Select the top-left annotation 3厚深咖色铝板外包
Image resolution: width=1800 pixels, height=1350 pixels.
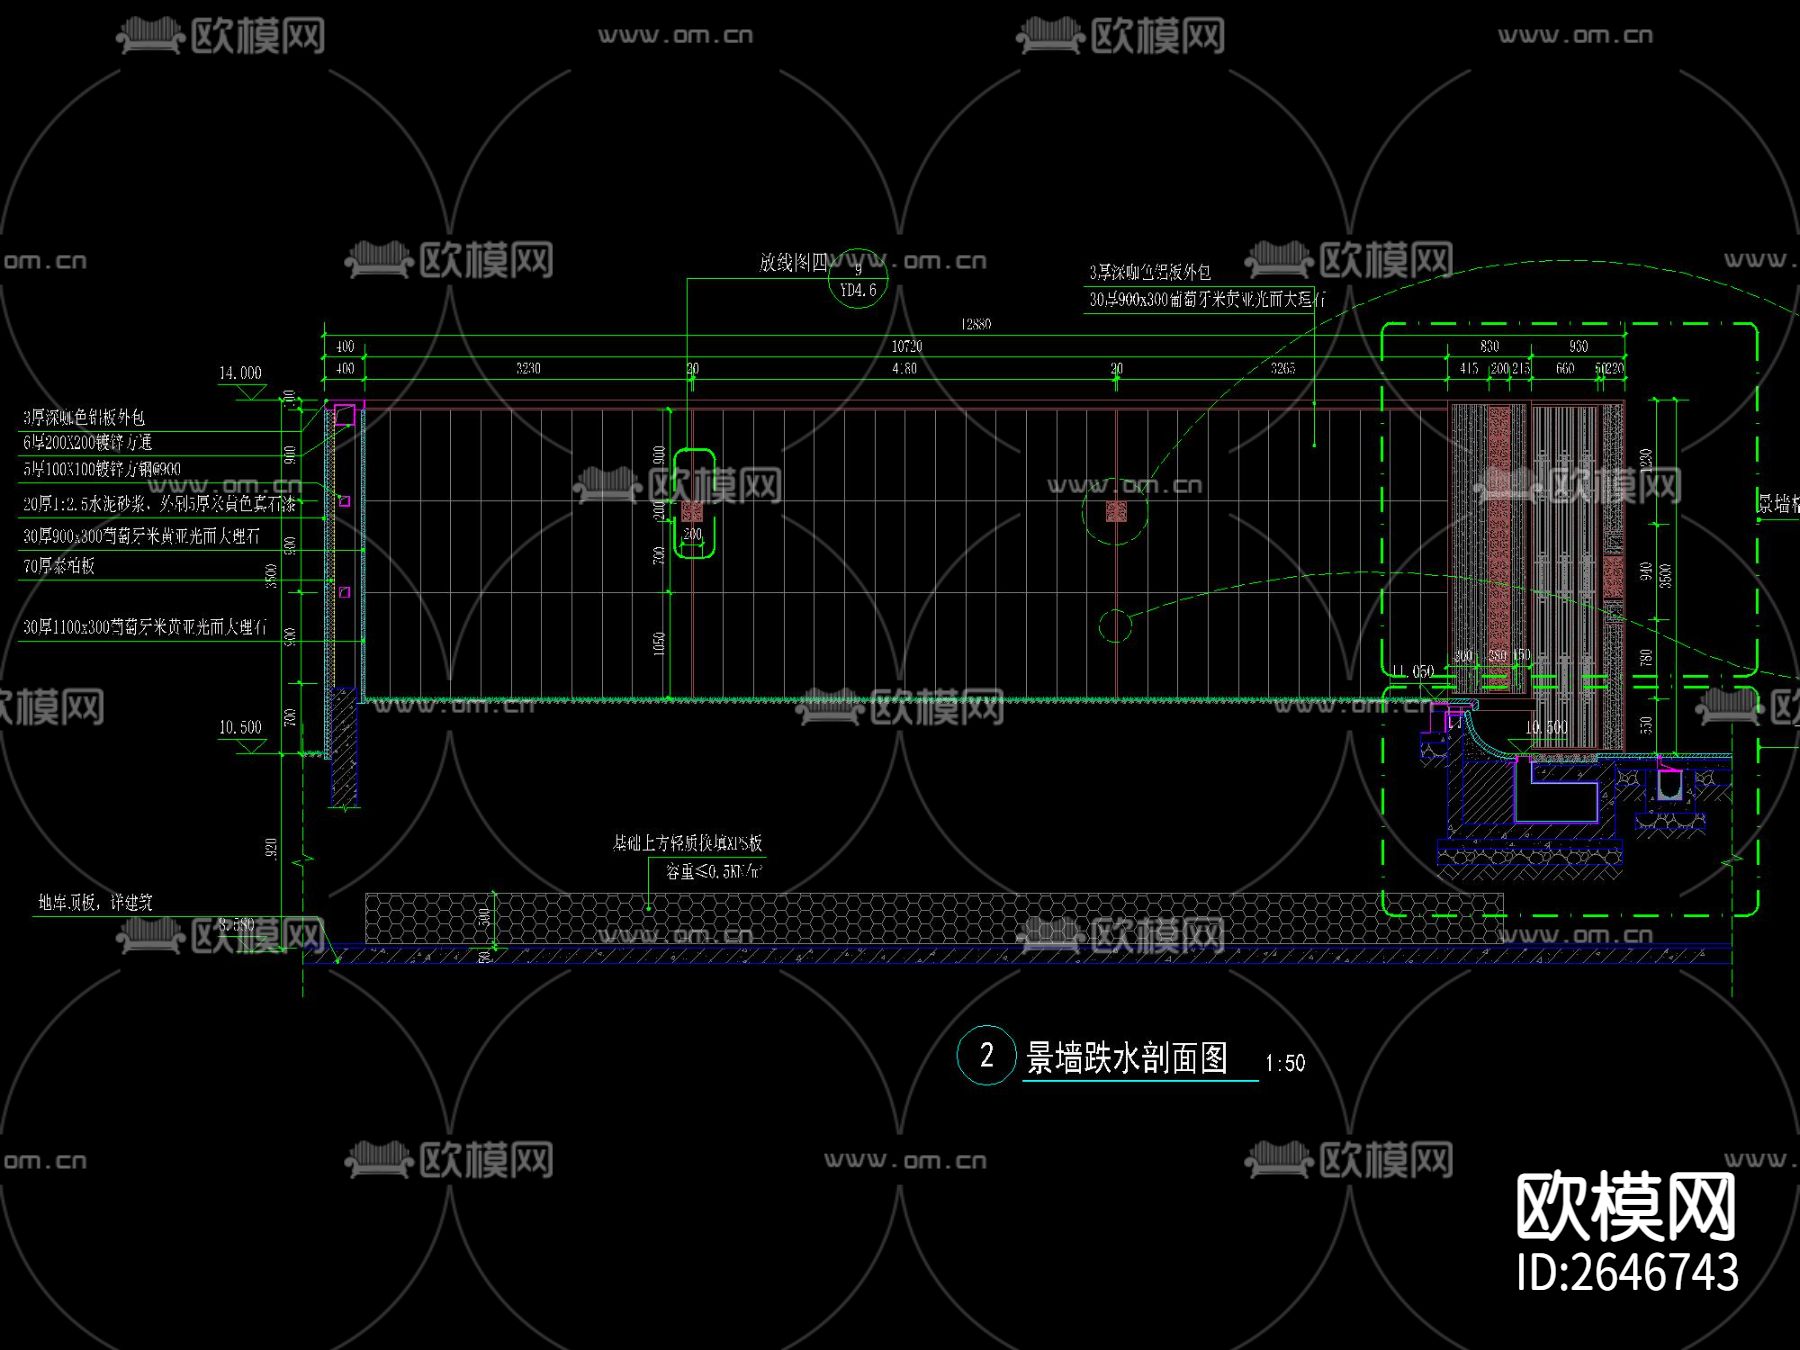(83, 417)
